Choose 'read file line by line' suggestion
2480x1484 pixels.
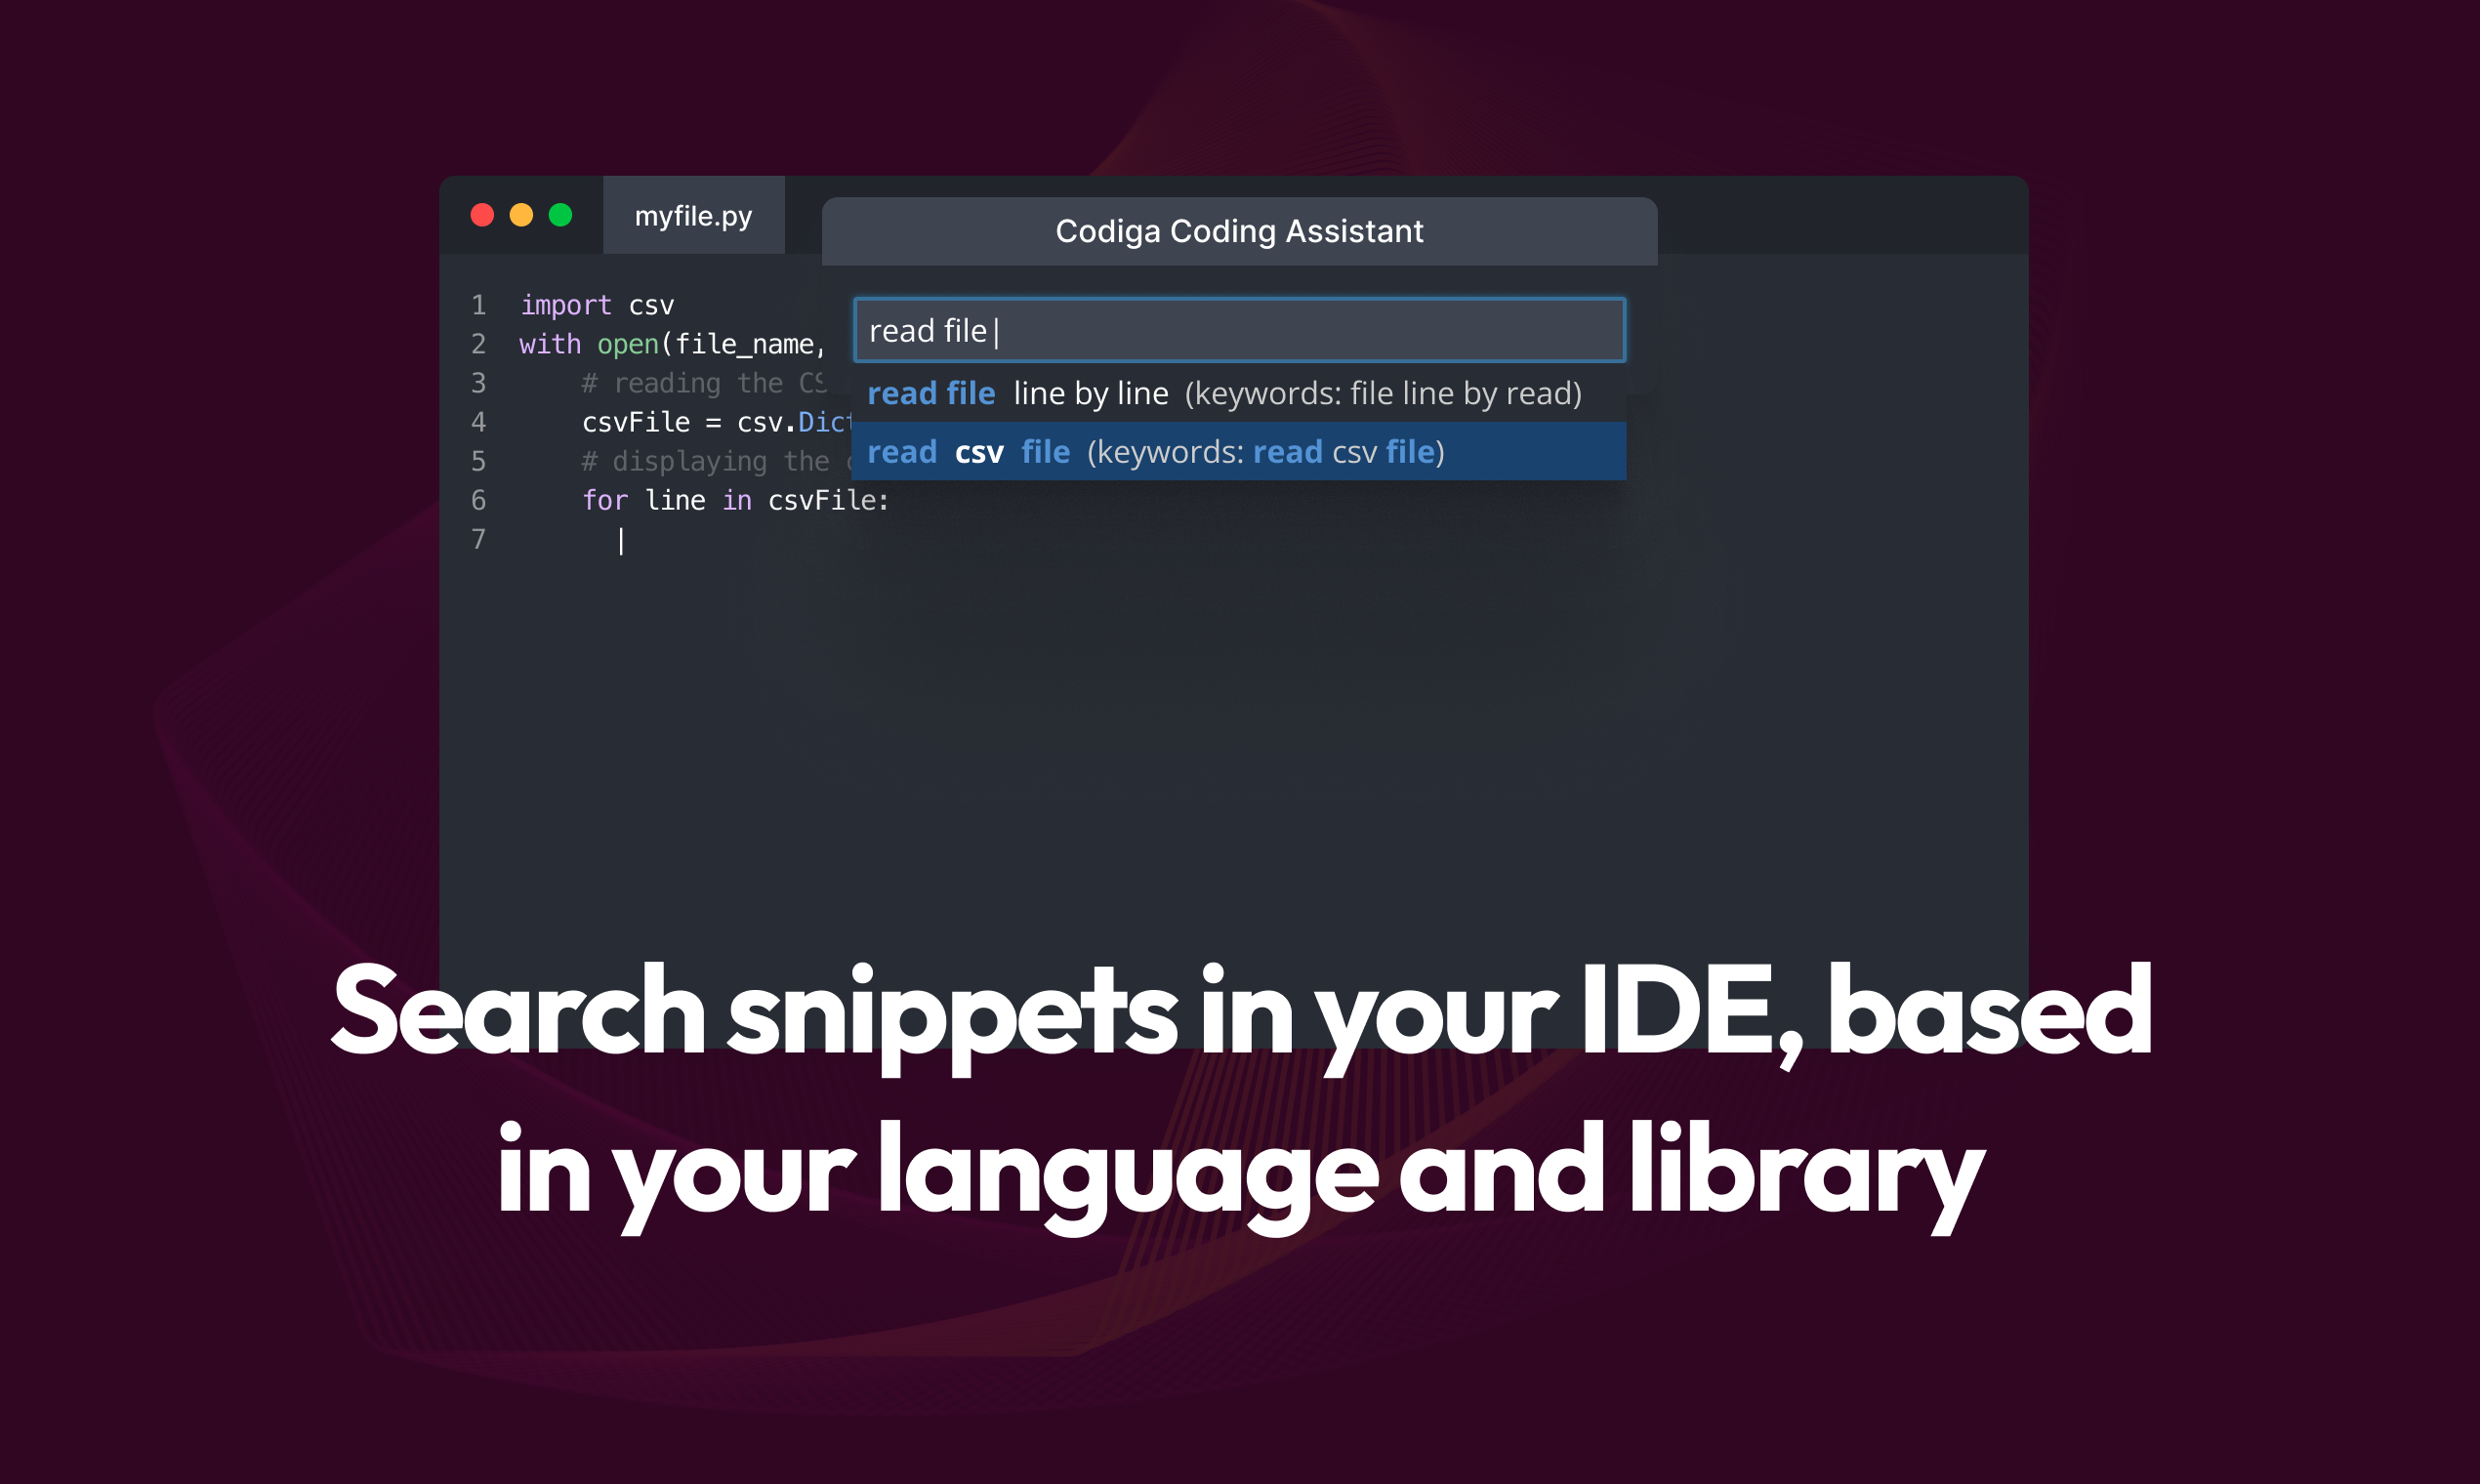1239,393
